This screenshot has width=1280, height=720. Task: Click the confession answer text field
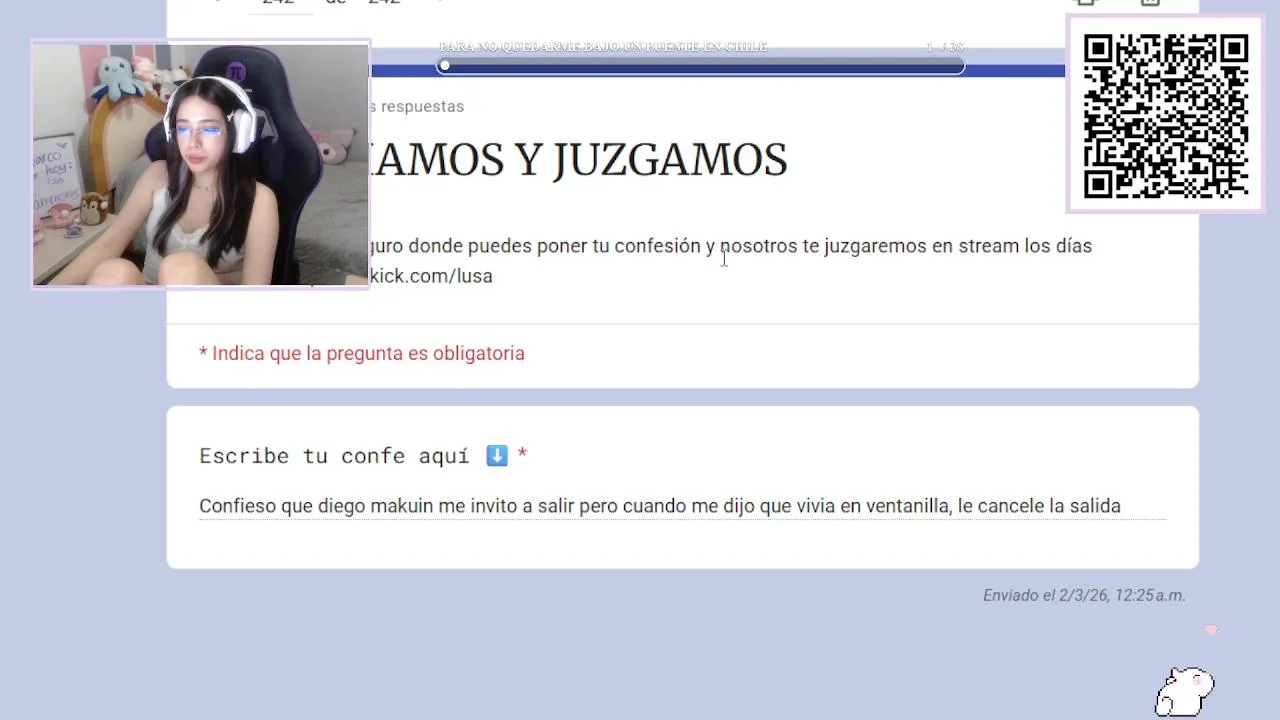click(x=682, y=506)
